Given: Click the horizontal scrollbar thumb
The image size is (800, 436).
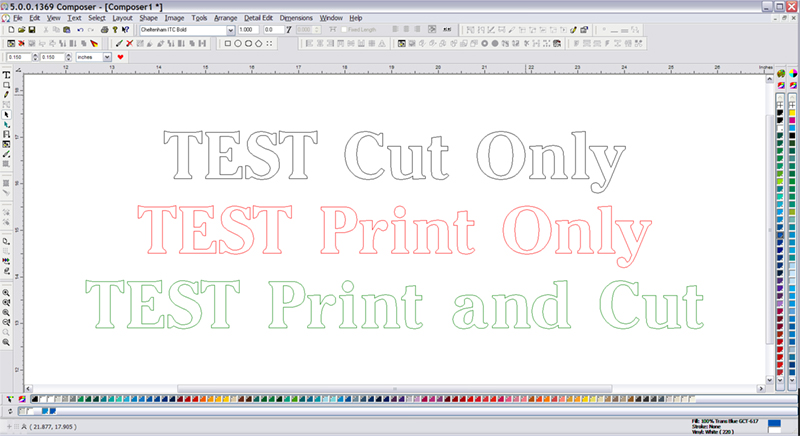Looking at the screenshot, I should [x=394, y=389].
